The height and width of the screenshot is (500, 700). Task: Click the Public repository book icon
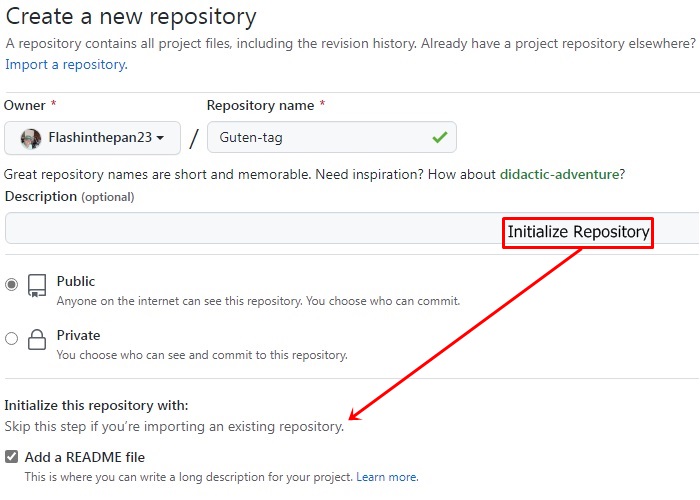(37, 285)
